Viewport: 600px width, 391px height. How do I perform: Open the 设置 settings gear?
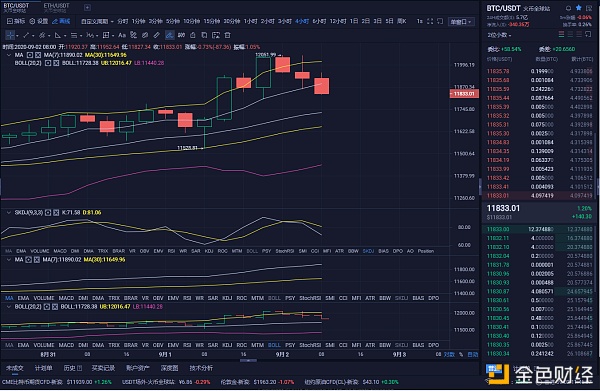coord(39,21)
